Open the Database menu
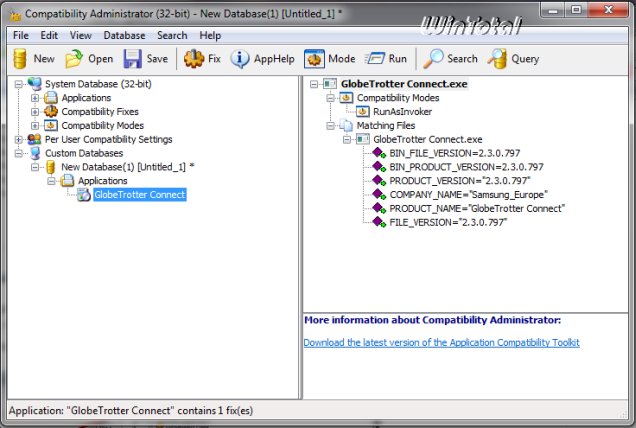 (124, 35)
